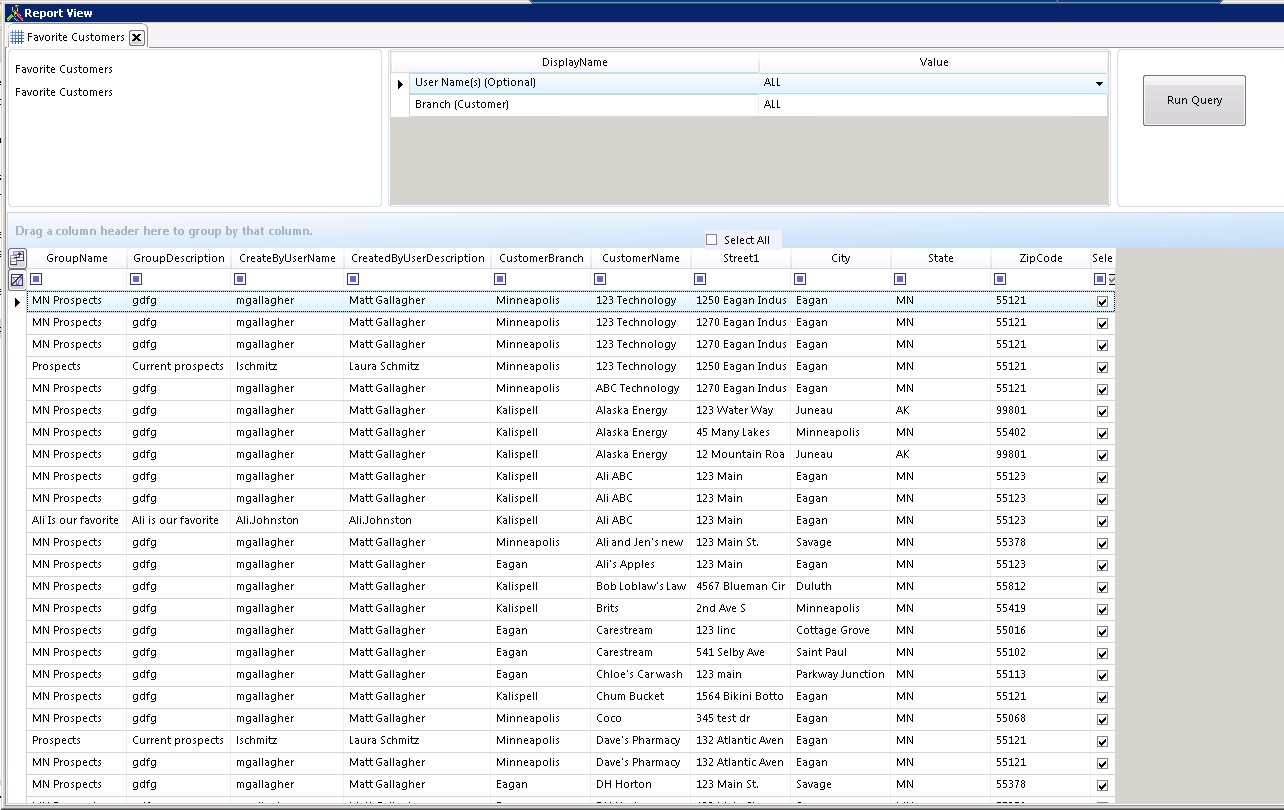The width and height of the screenshot is (1284, 810).
Task: Click the 'Ali Is our favorite' group name cell
Action: (x=75, y=521)
